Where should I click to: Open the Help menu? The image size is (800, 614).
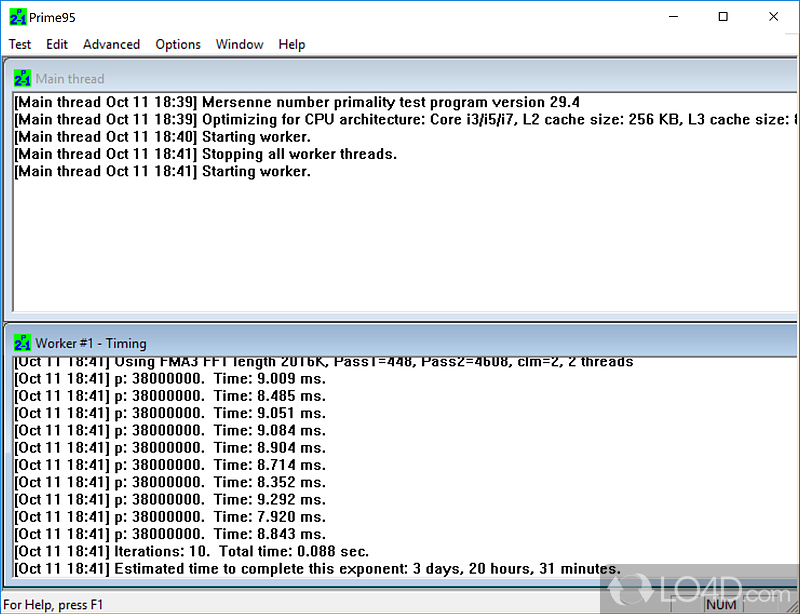pyautogui.click(x=292, y=44)
